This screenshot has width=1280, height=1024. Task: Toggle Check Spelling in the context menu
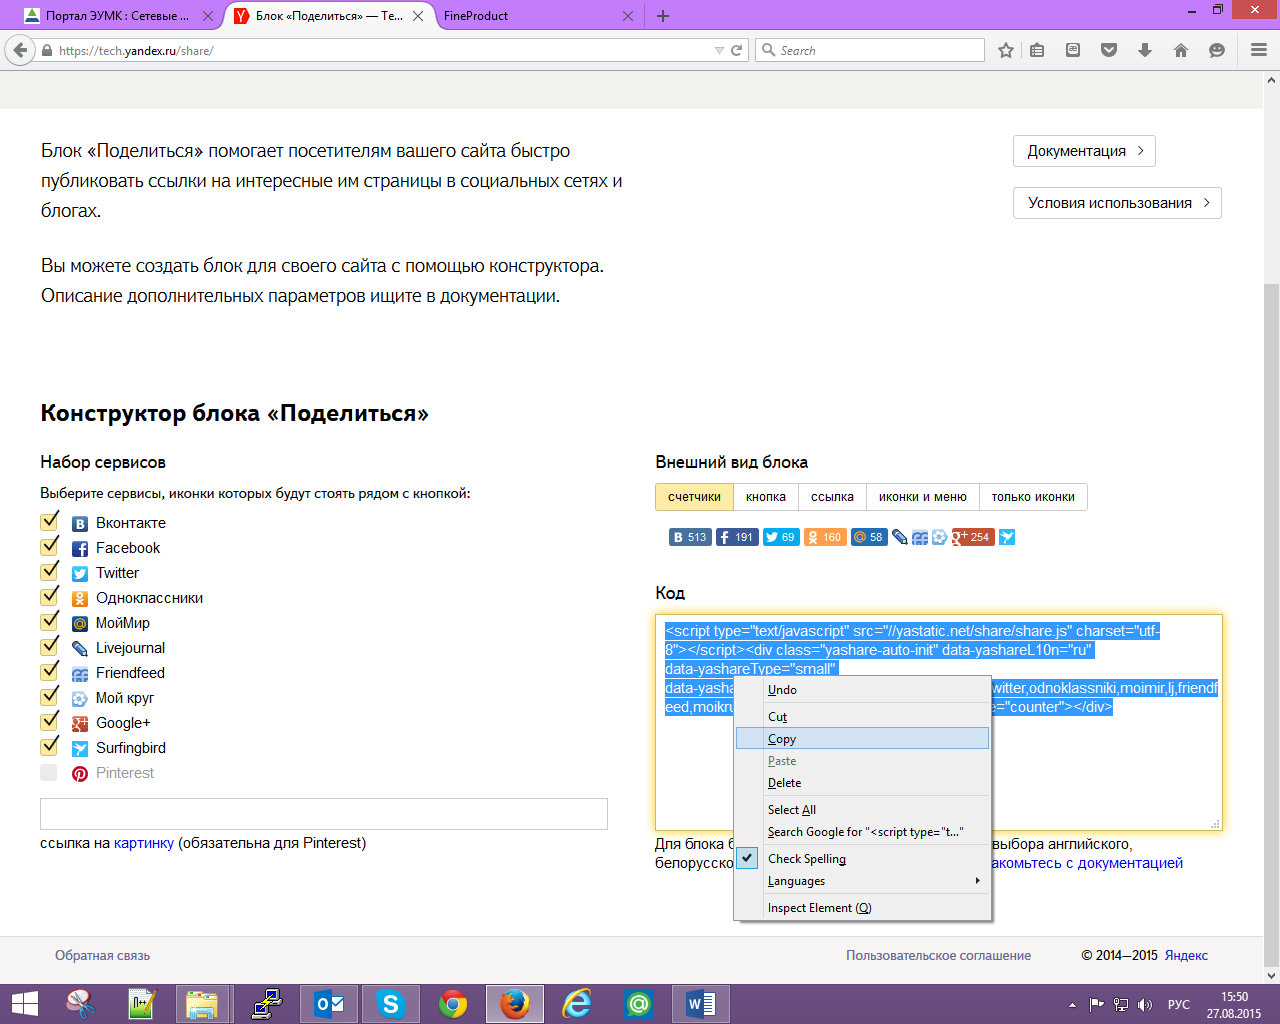click(862, 859)
